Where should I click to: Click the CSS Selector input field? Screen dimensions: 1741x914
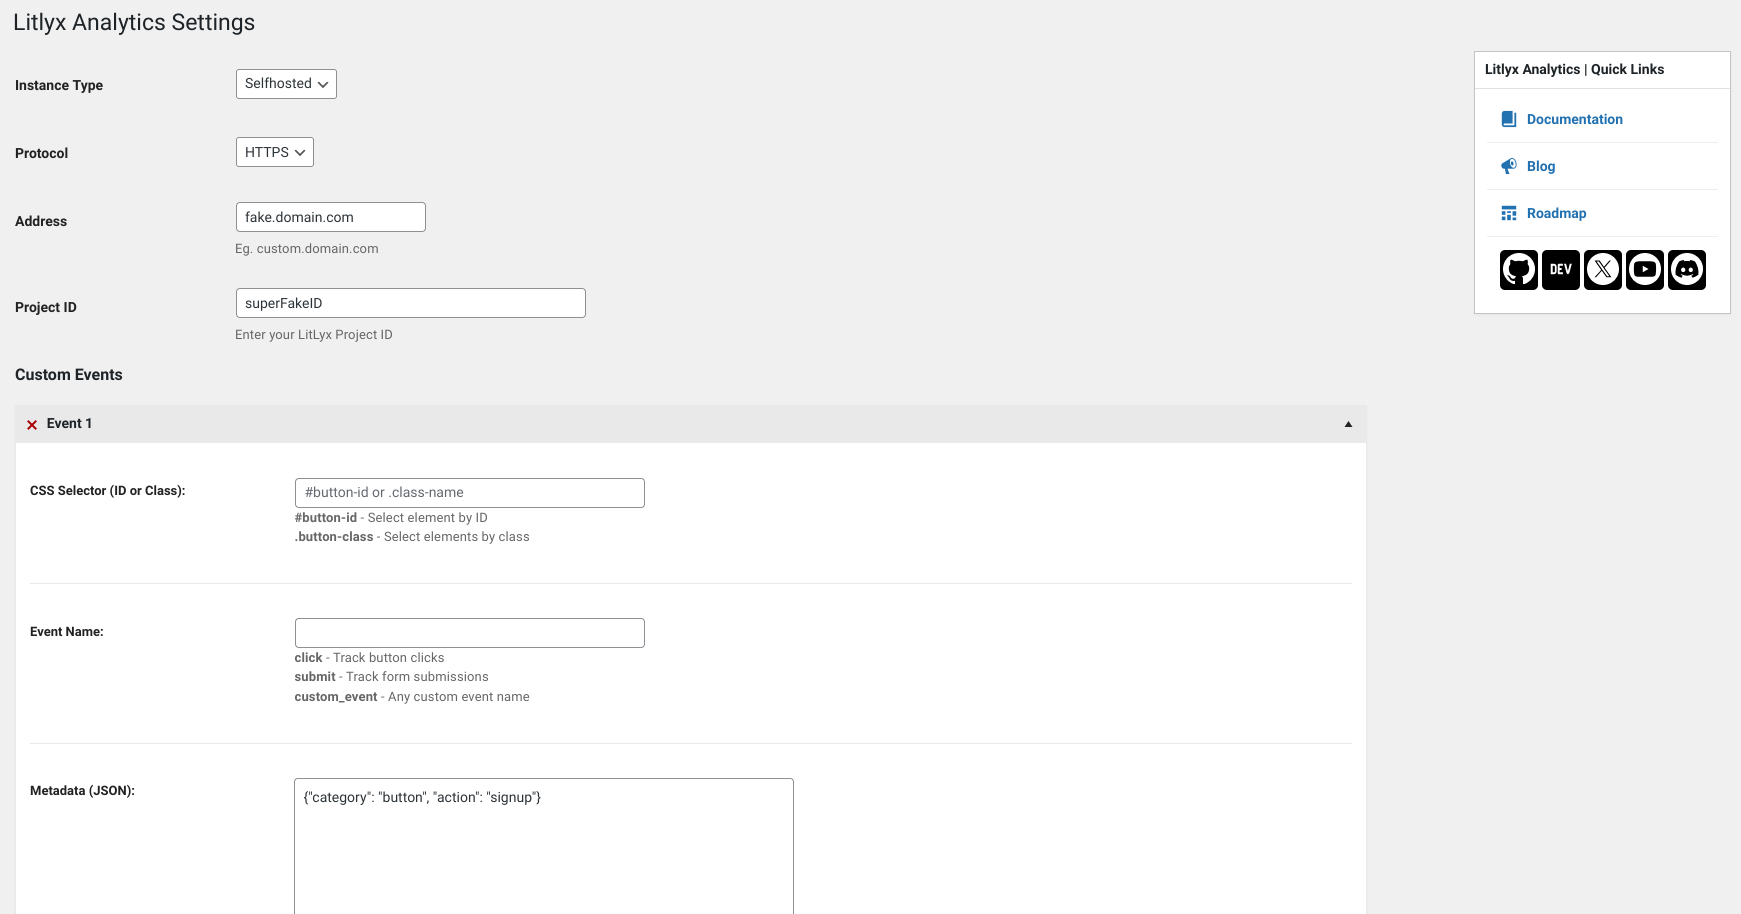[x=470, y=493]
